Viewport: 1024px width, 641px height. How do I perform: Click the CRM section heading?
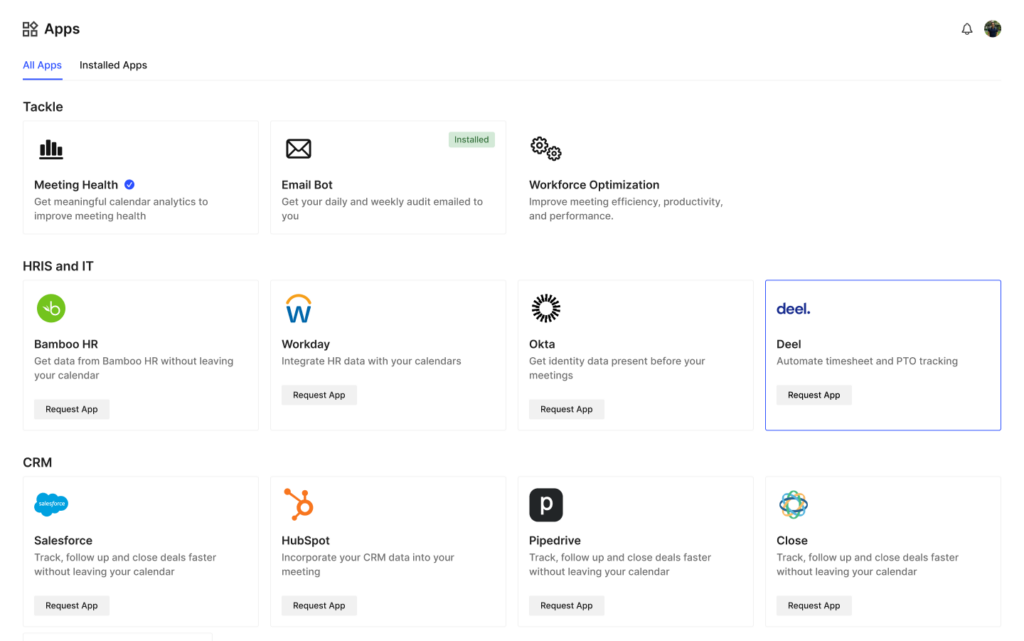(37, 463)
